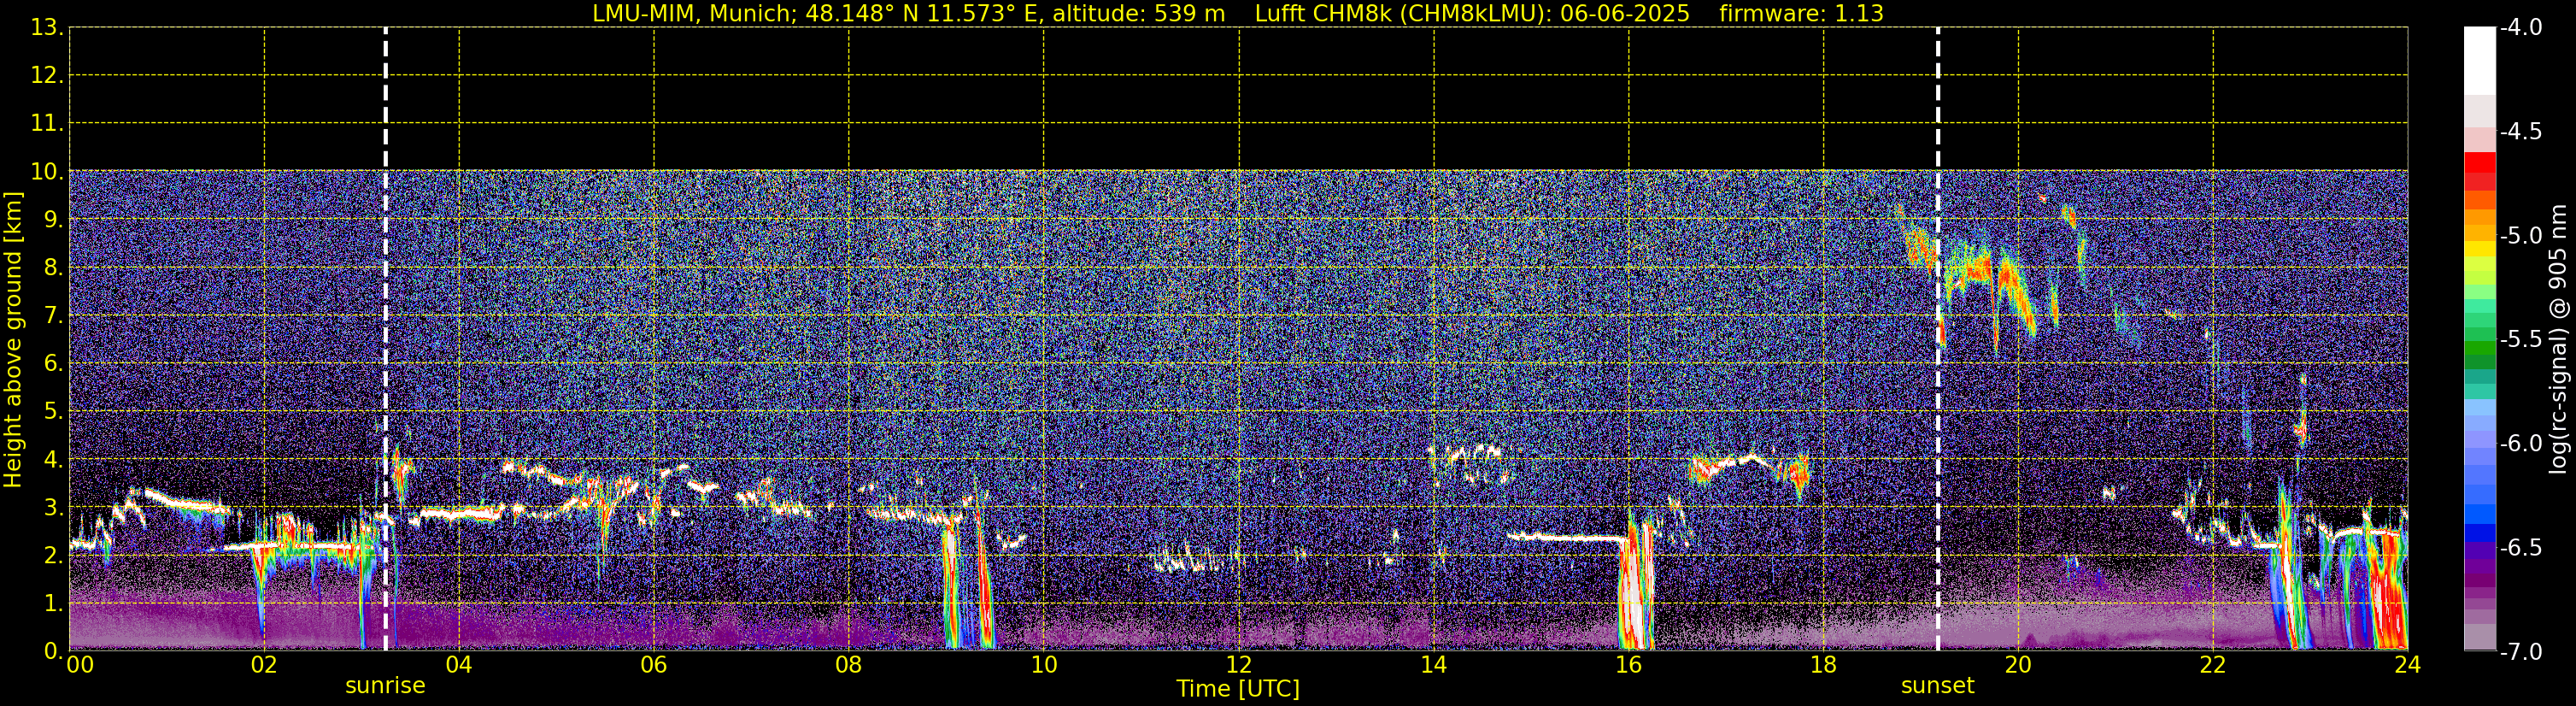
Task: Click the '4.' height tick label
Action: pyautogui.click(x=53, y=460)
